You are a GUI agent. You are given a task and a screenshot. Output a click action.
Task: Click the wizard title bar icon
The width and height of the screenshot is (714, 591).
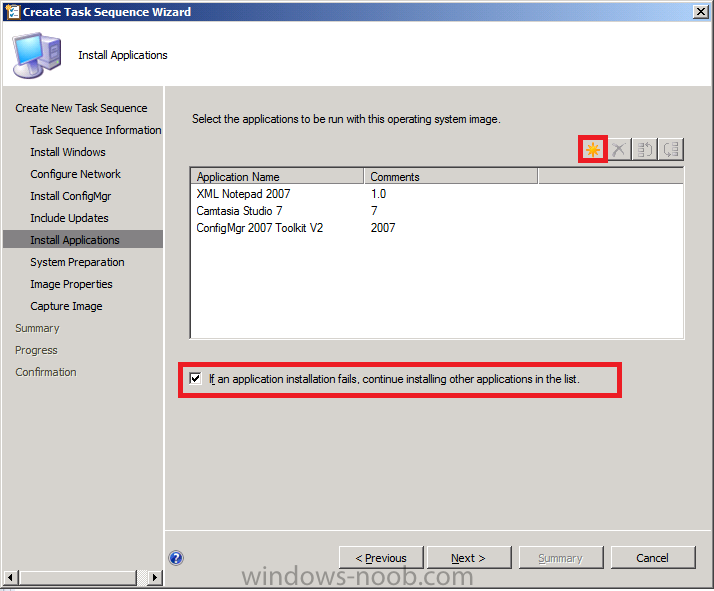click(13, 11)
